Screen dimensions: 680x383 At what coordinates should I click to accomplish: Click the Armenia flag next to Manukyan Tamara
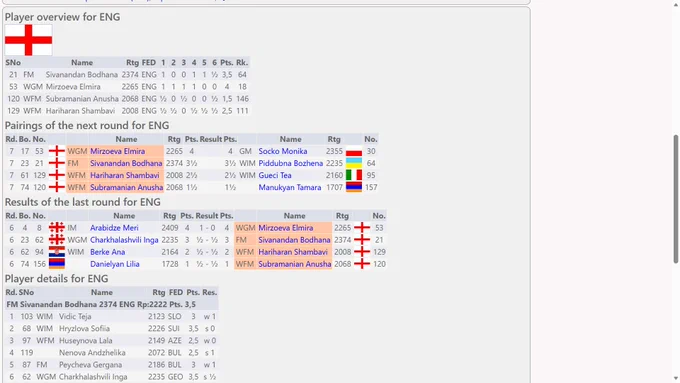coord(354,188)
